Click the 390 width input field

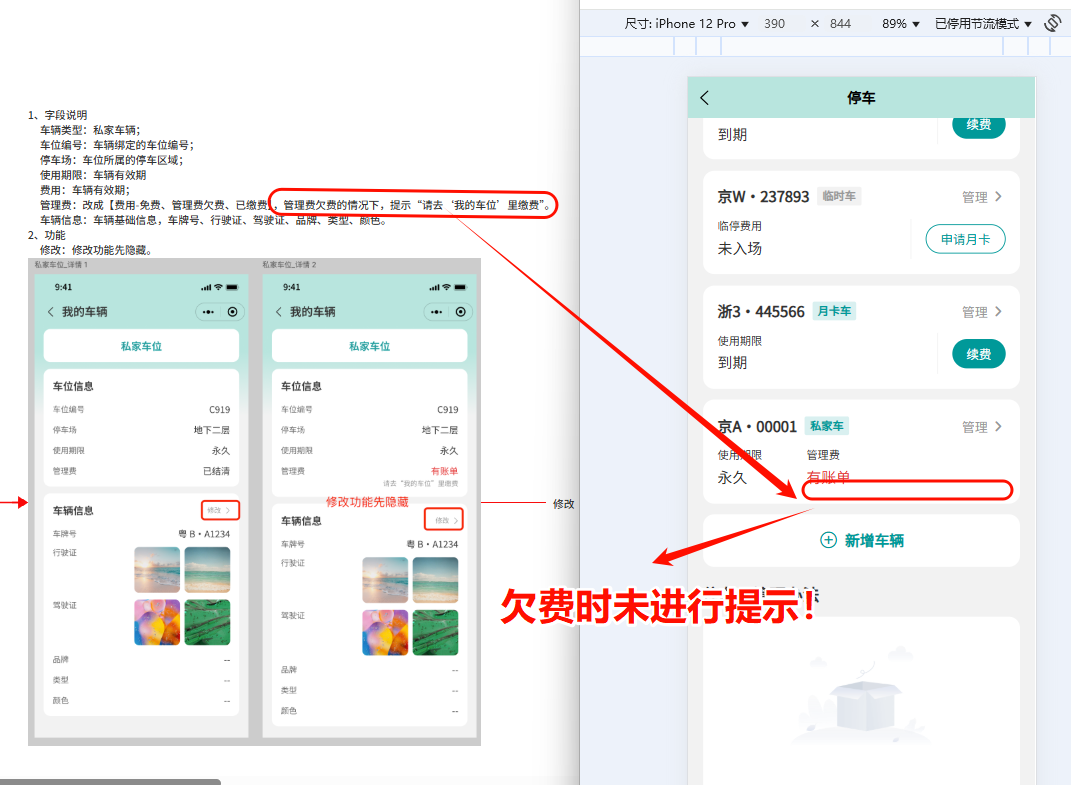[774, 23]
